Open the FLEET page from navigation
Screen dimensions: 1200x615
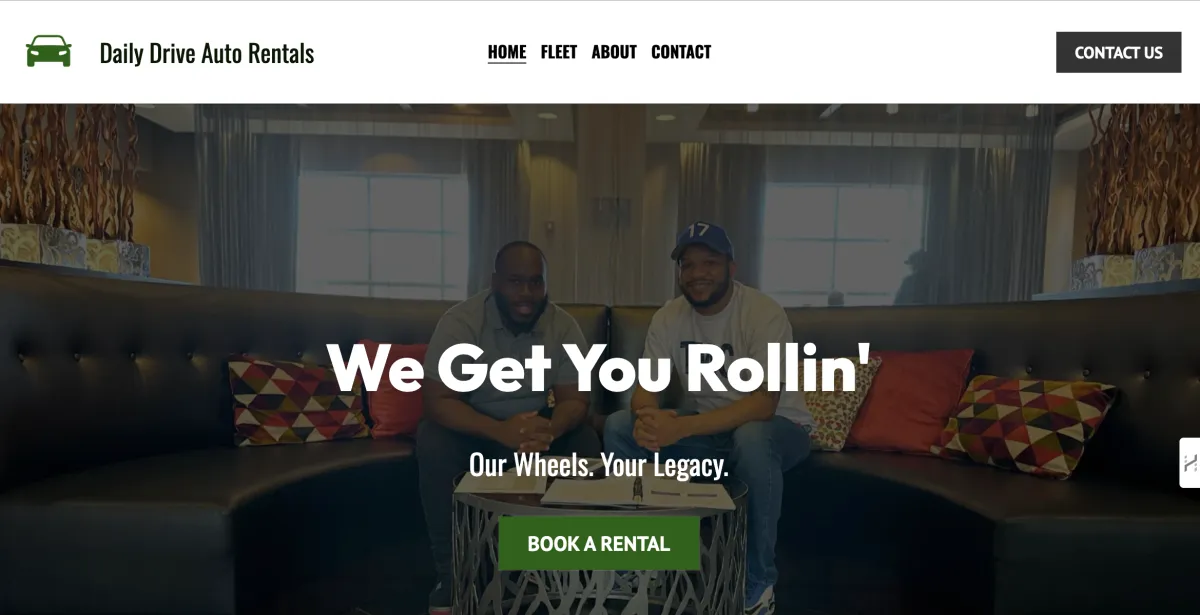(559, 52)
